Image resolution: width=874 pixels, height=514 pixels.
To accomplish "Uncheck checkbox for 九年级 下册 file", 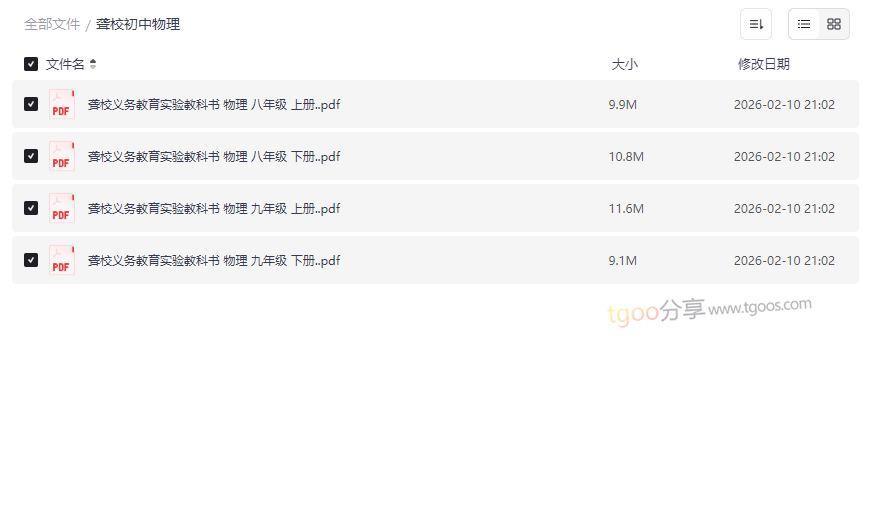I will 31,260.
